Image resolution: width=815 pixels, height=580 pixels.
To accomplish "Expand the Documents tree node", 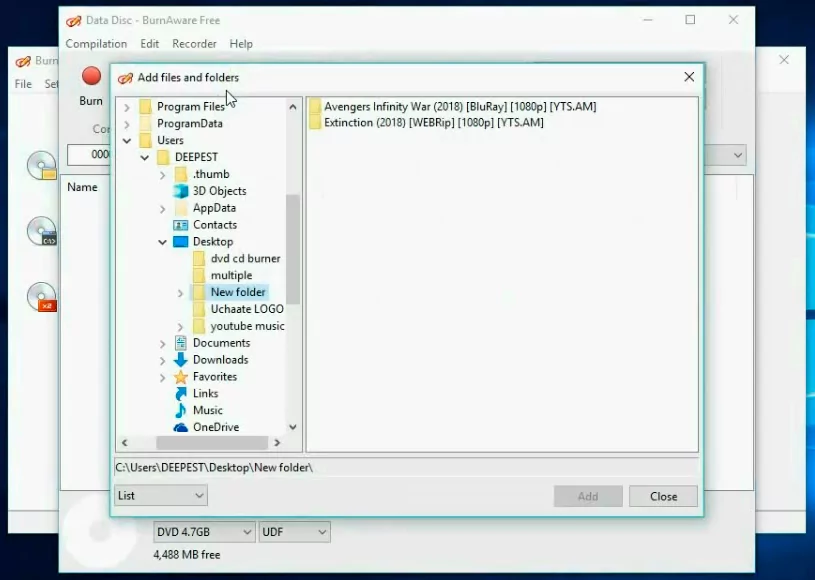I will coord(162,344).
